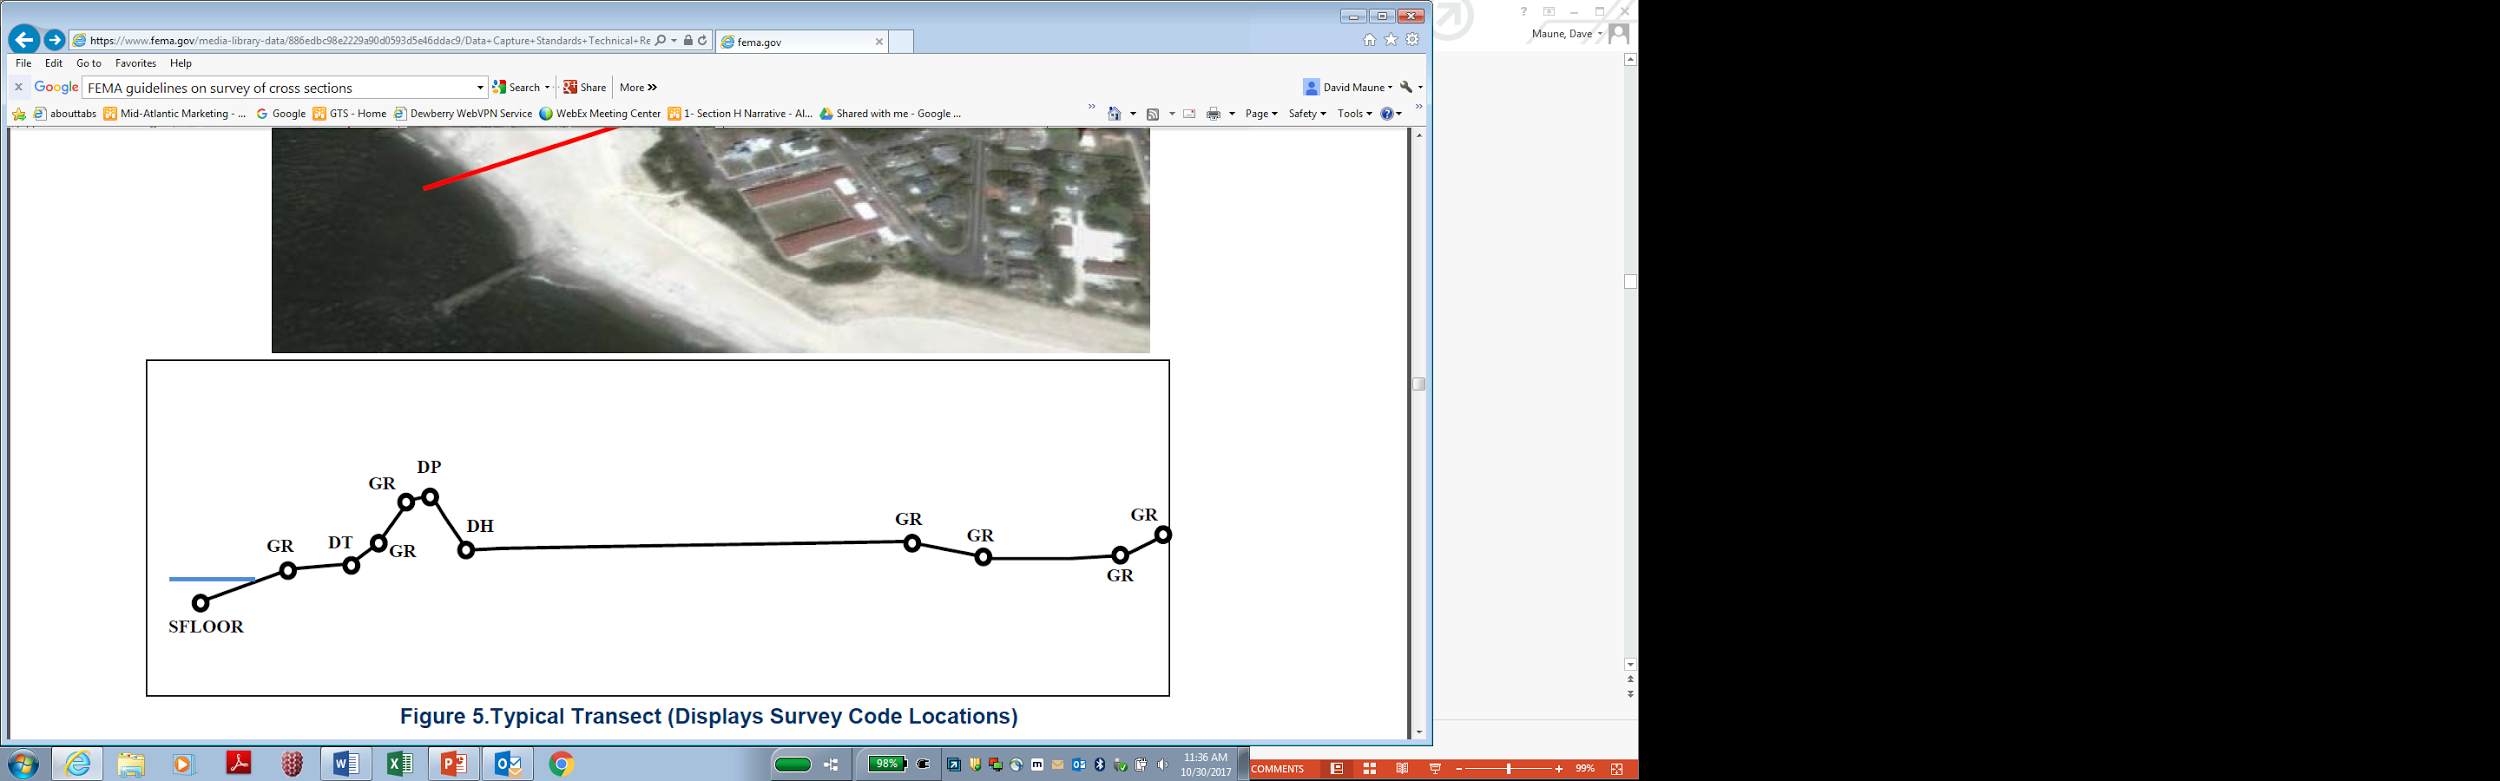Switch to PowerPoint on the taskbar
Screen dimensions: 2500x781
pyautogui.click(x=454, y=764)
